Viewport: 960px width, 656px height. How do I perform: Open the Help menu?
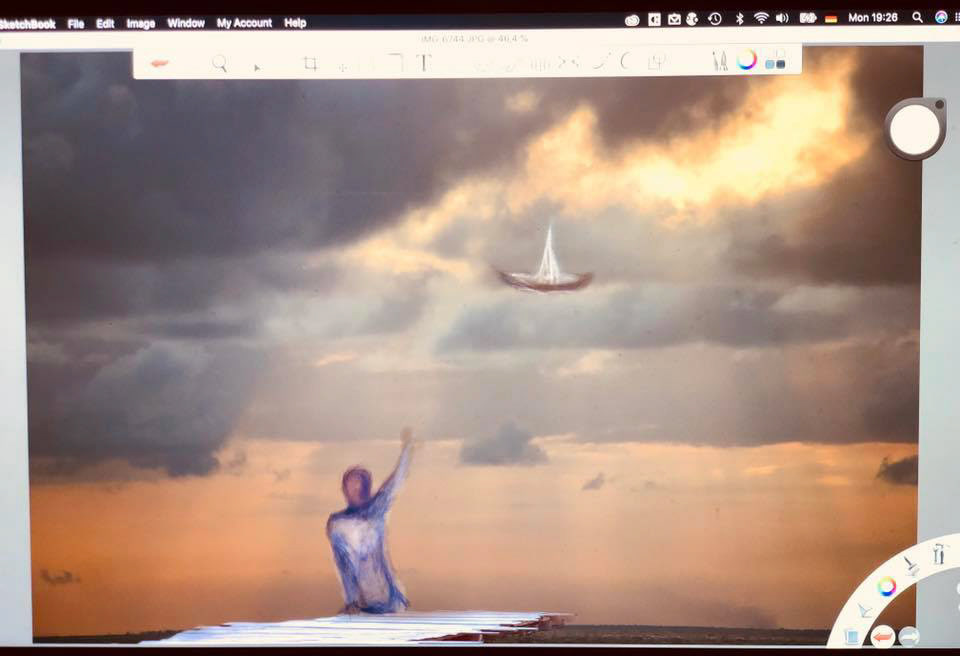(295, 23)
